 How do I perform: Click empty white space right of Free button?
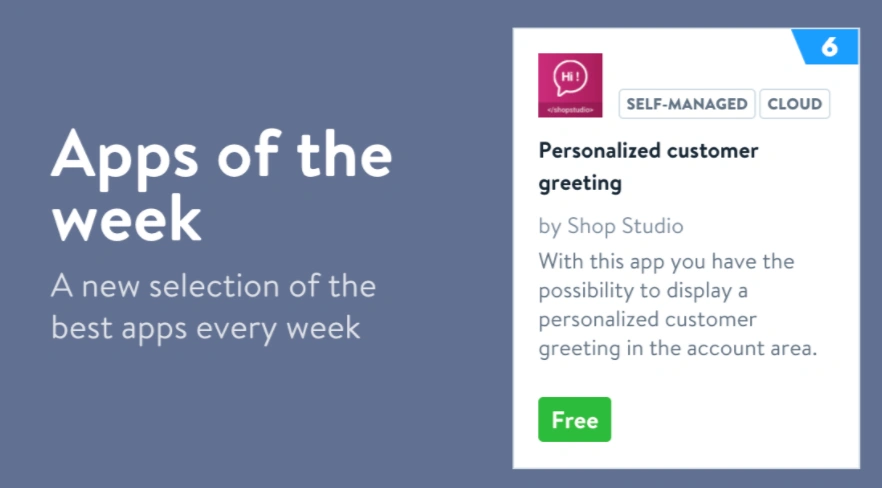730,420
